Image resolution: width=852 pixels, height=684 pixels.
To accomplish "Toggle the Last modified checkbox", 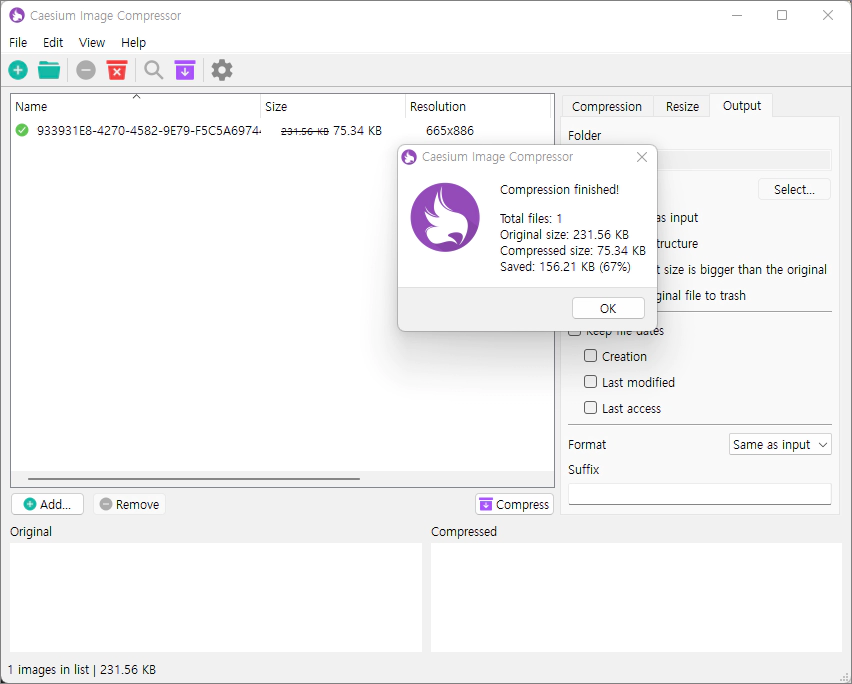I will coord(590,382).
